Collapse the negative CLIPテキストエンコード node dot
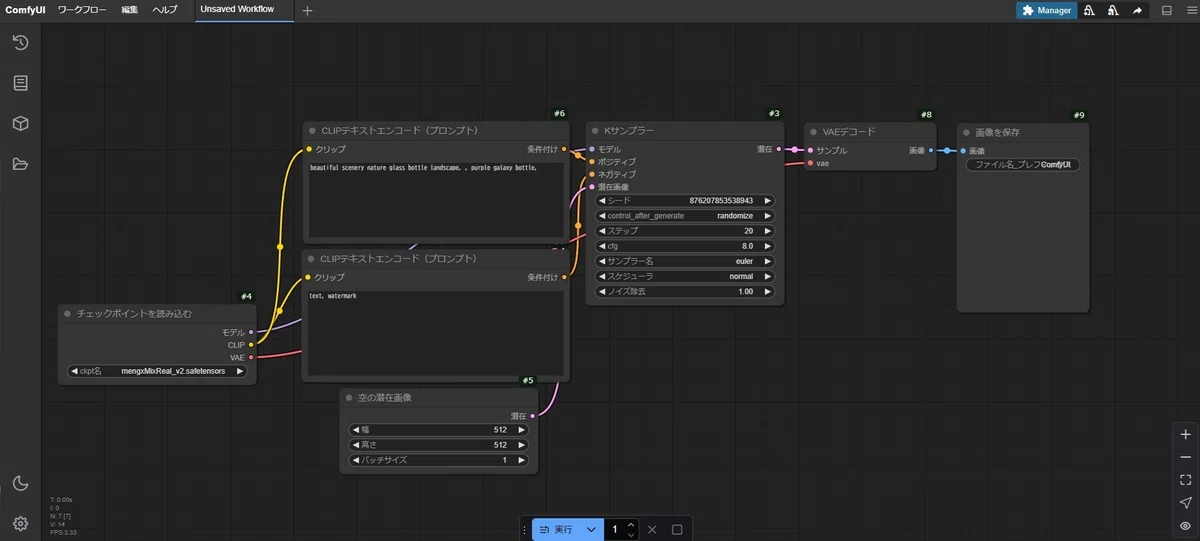Screen dimensions: 1200x541 coord(313,258)
